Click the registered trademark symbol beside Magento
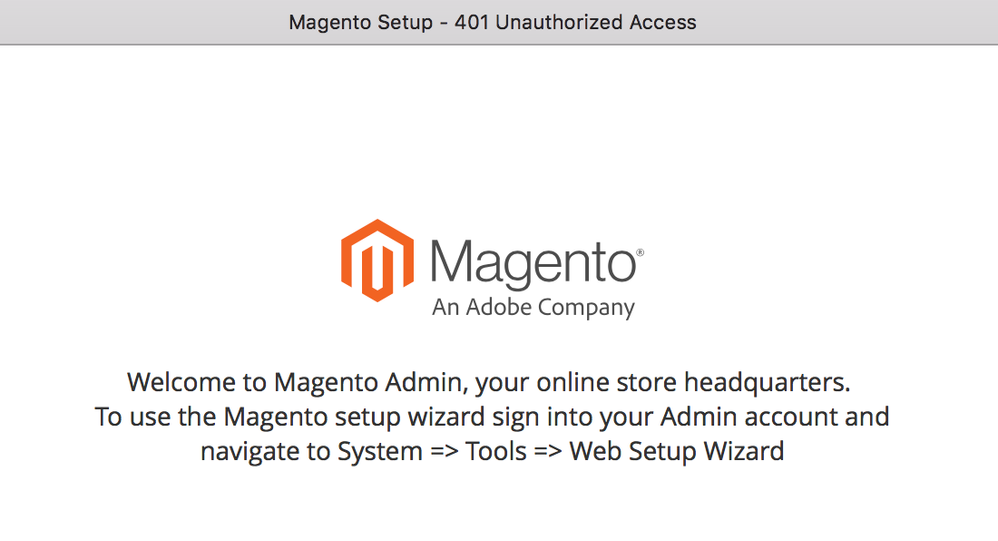The width and height of the screenshot is (998, 541). click(x=640, y=253)
